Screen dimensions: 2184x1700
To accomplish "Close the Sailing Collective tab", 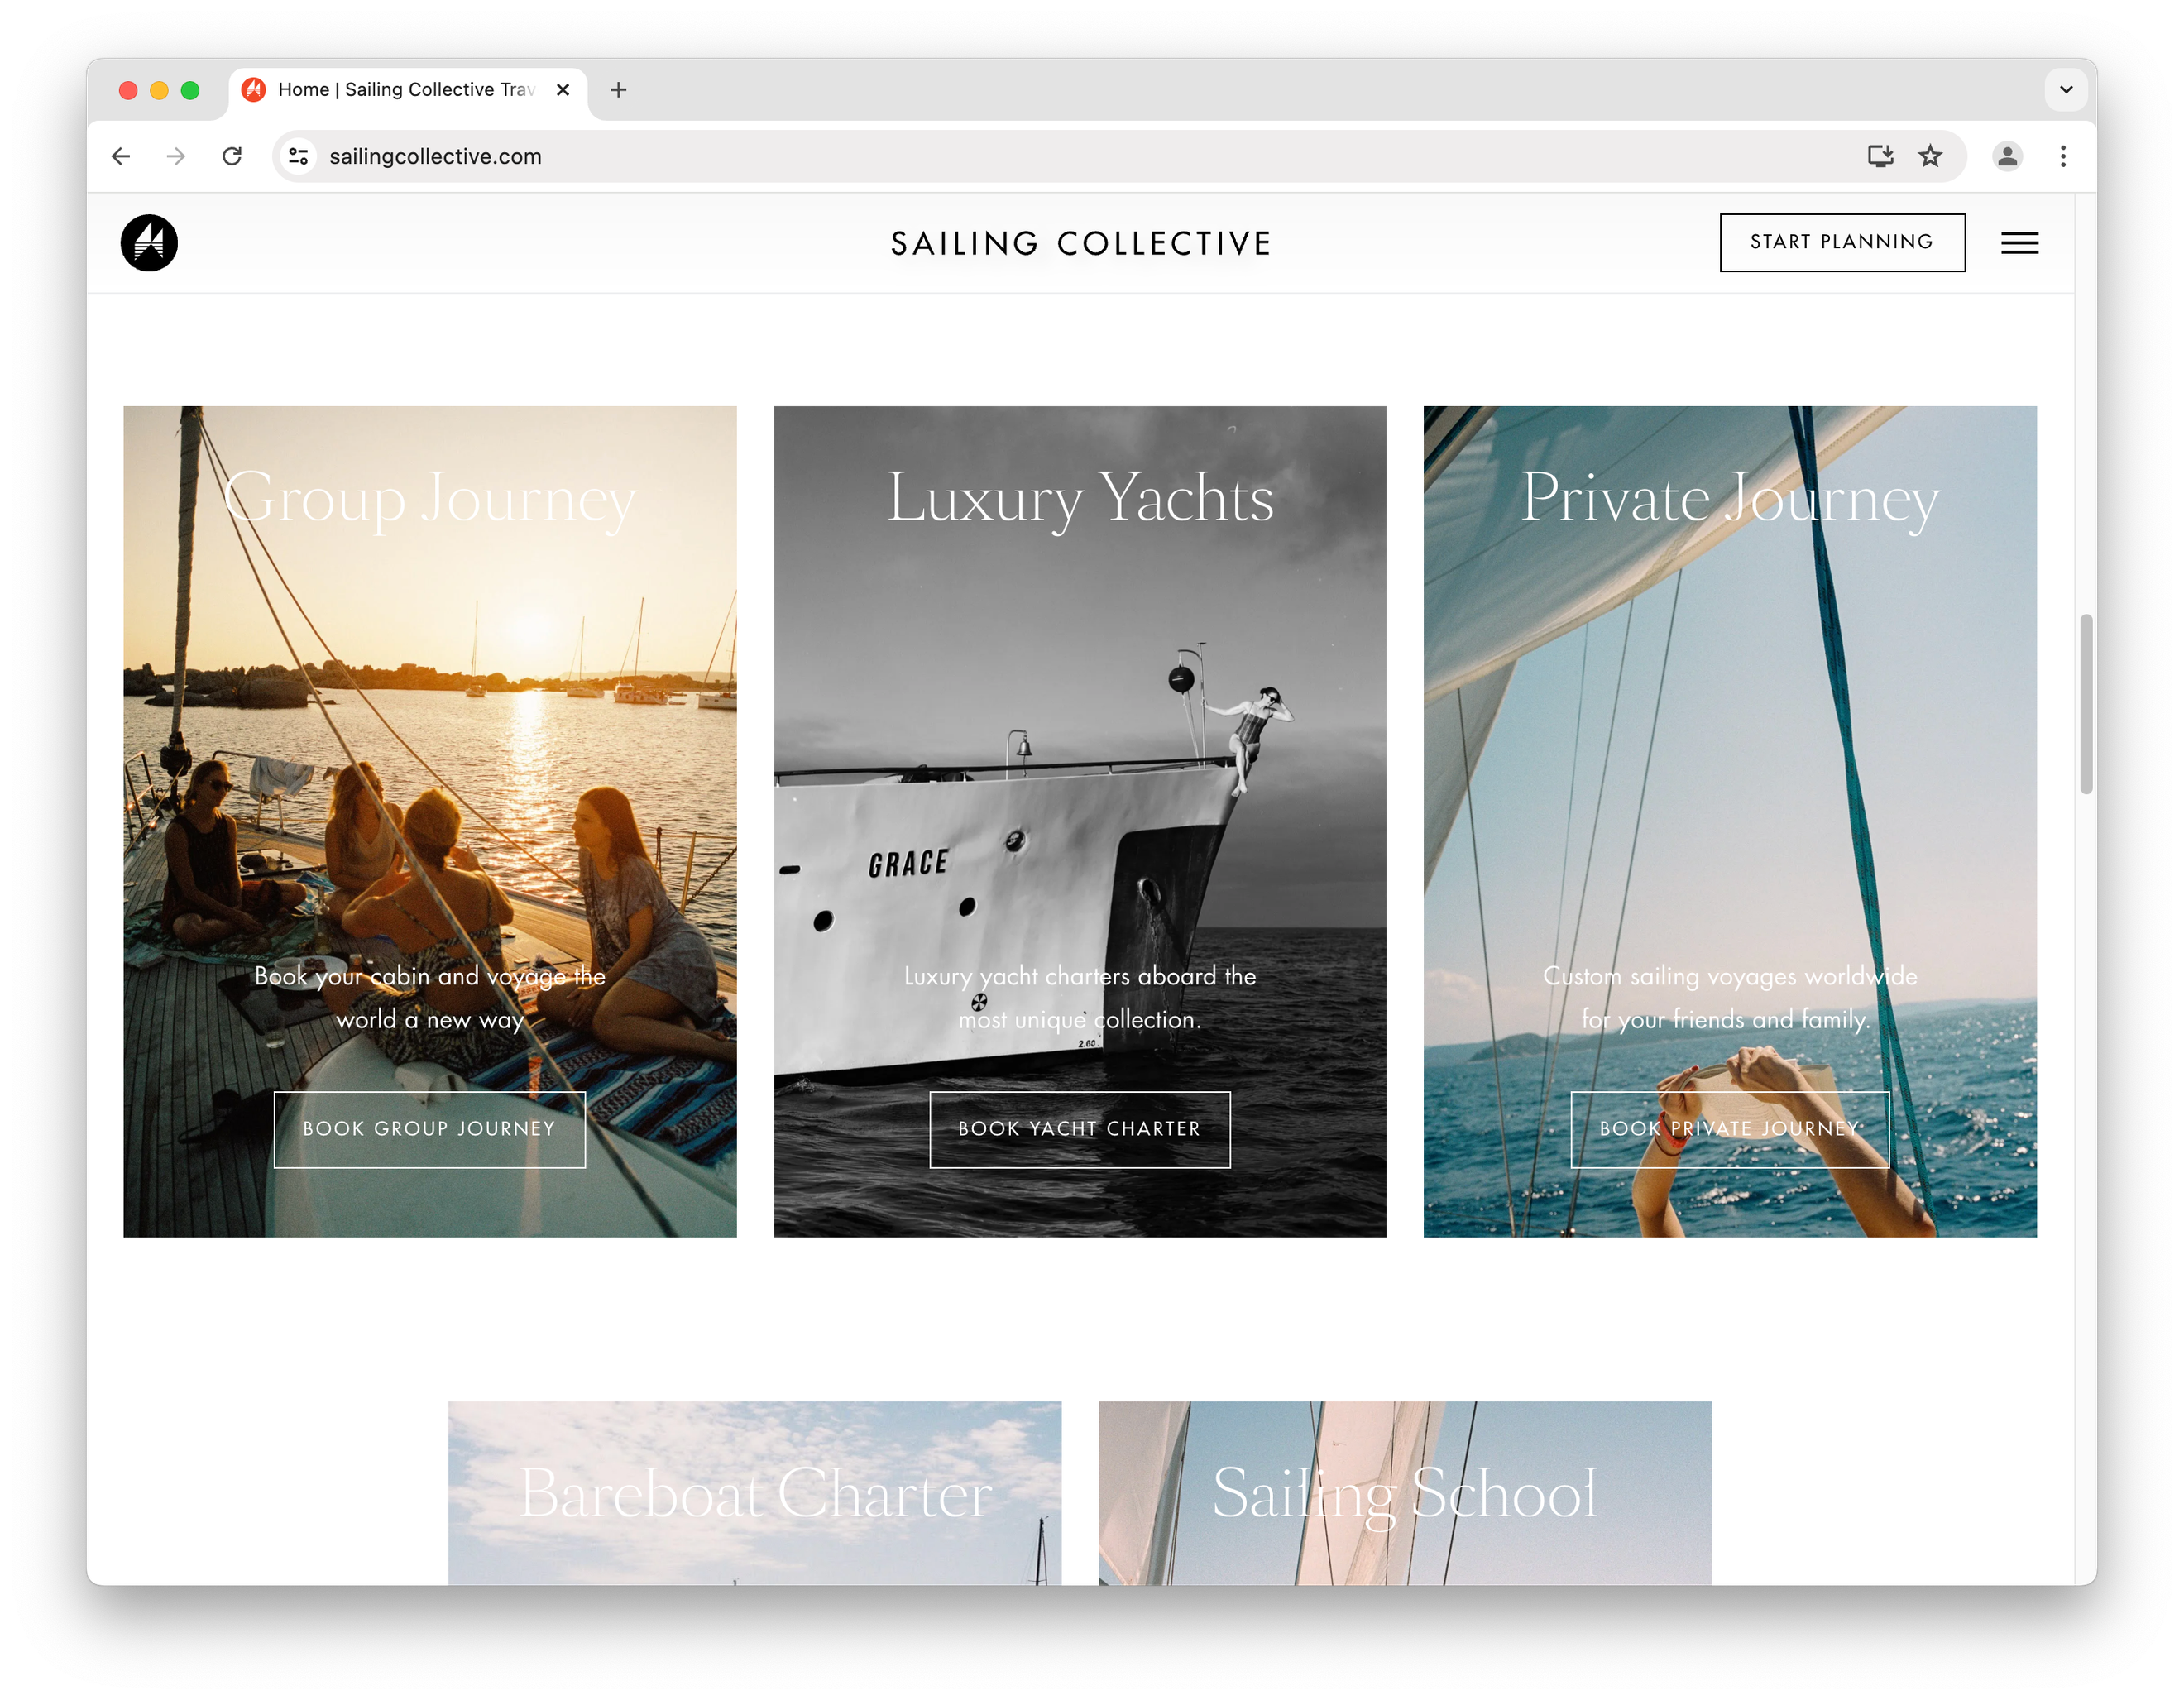I will point(563,90).
